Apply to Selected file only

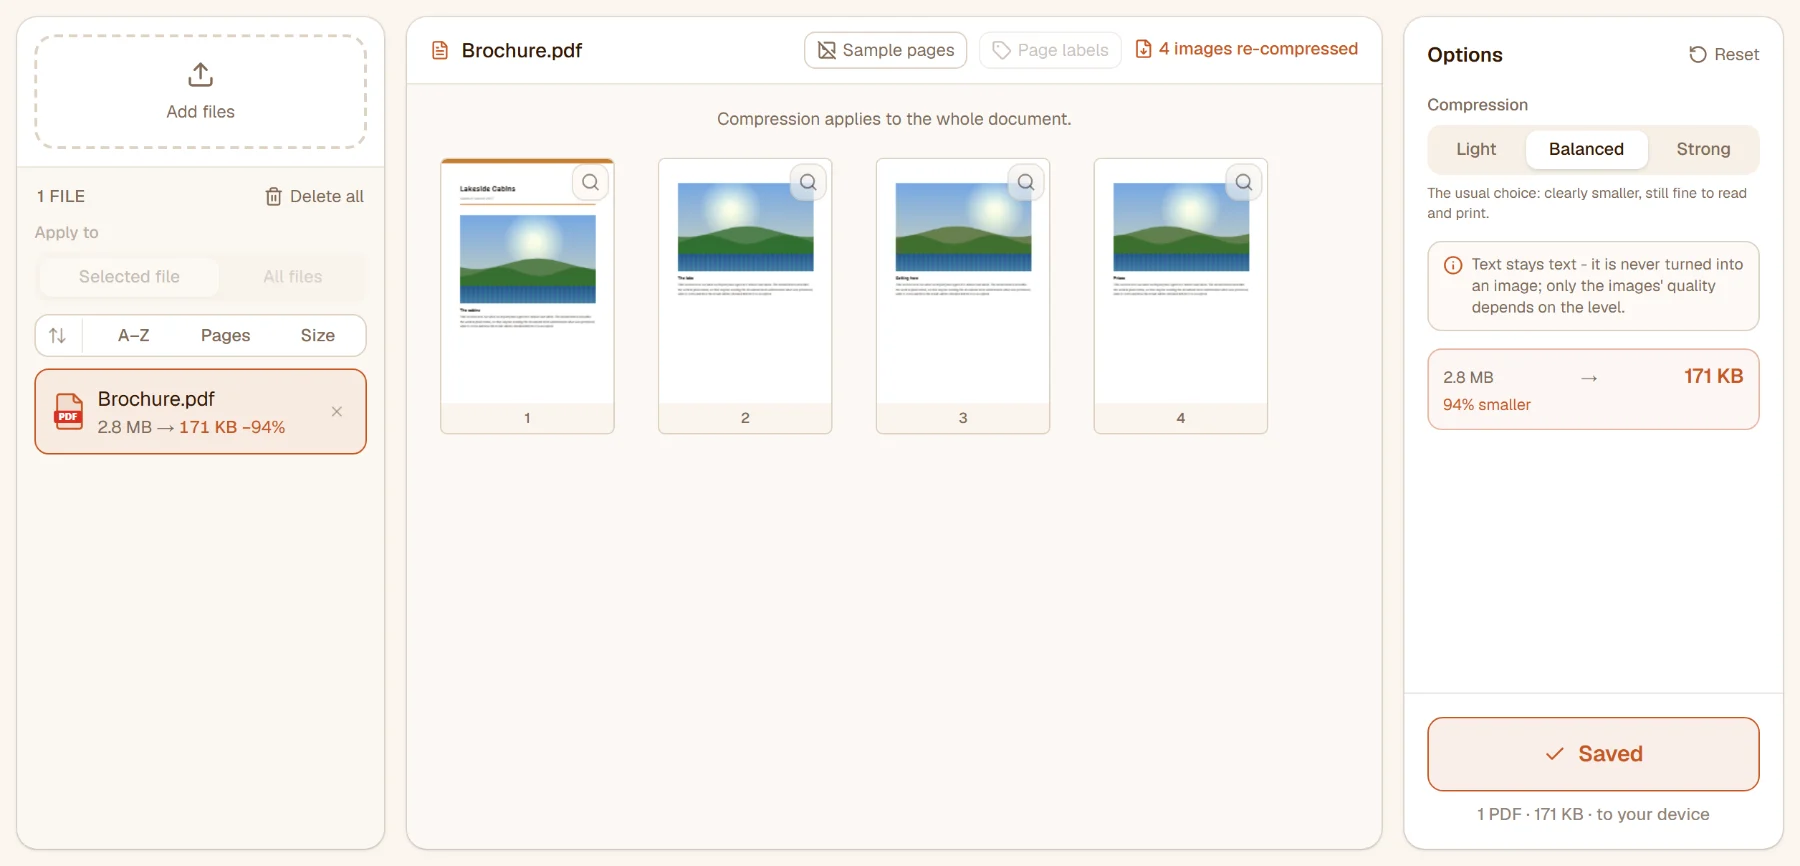129,277
